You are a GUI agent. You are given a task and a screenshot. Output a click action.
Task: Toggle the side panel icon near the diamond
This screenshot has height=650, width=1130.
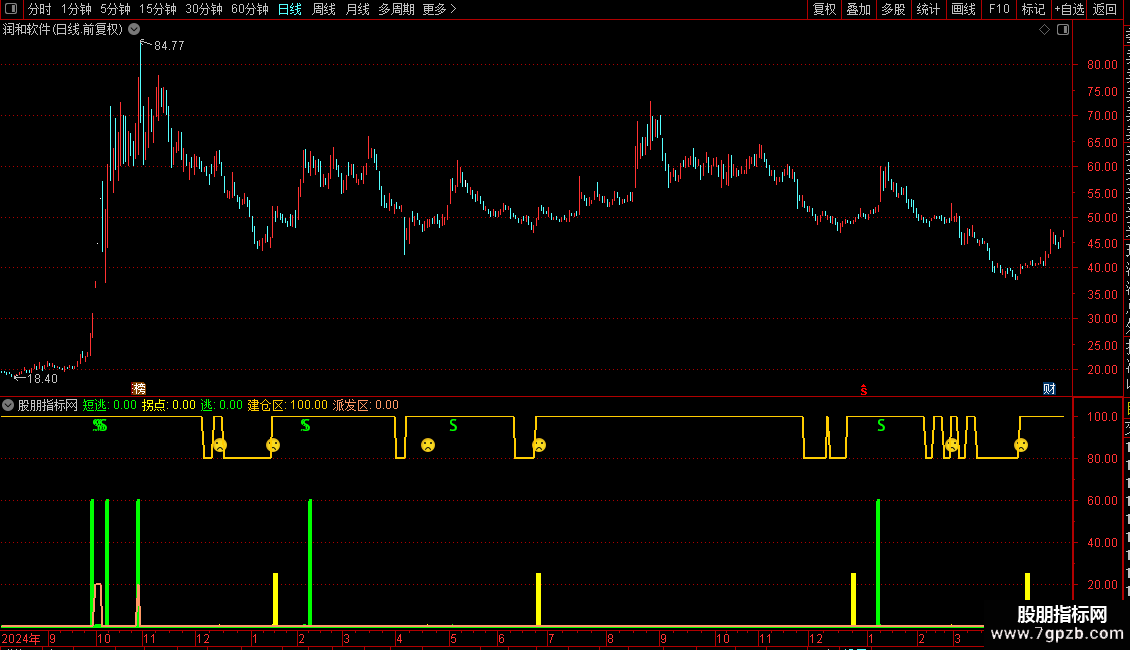[1063, 30]
